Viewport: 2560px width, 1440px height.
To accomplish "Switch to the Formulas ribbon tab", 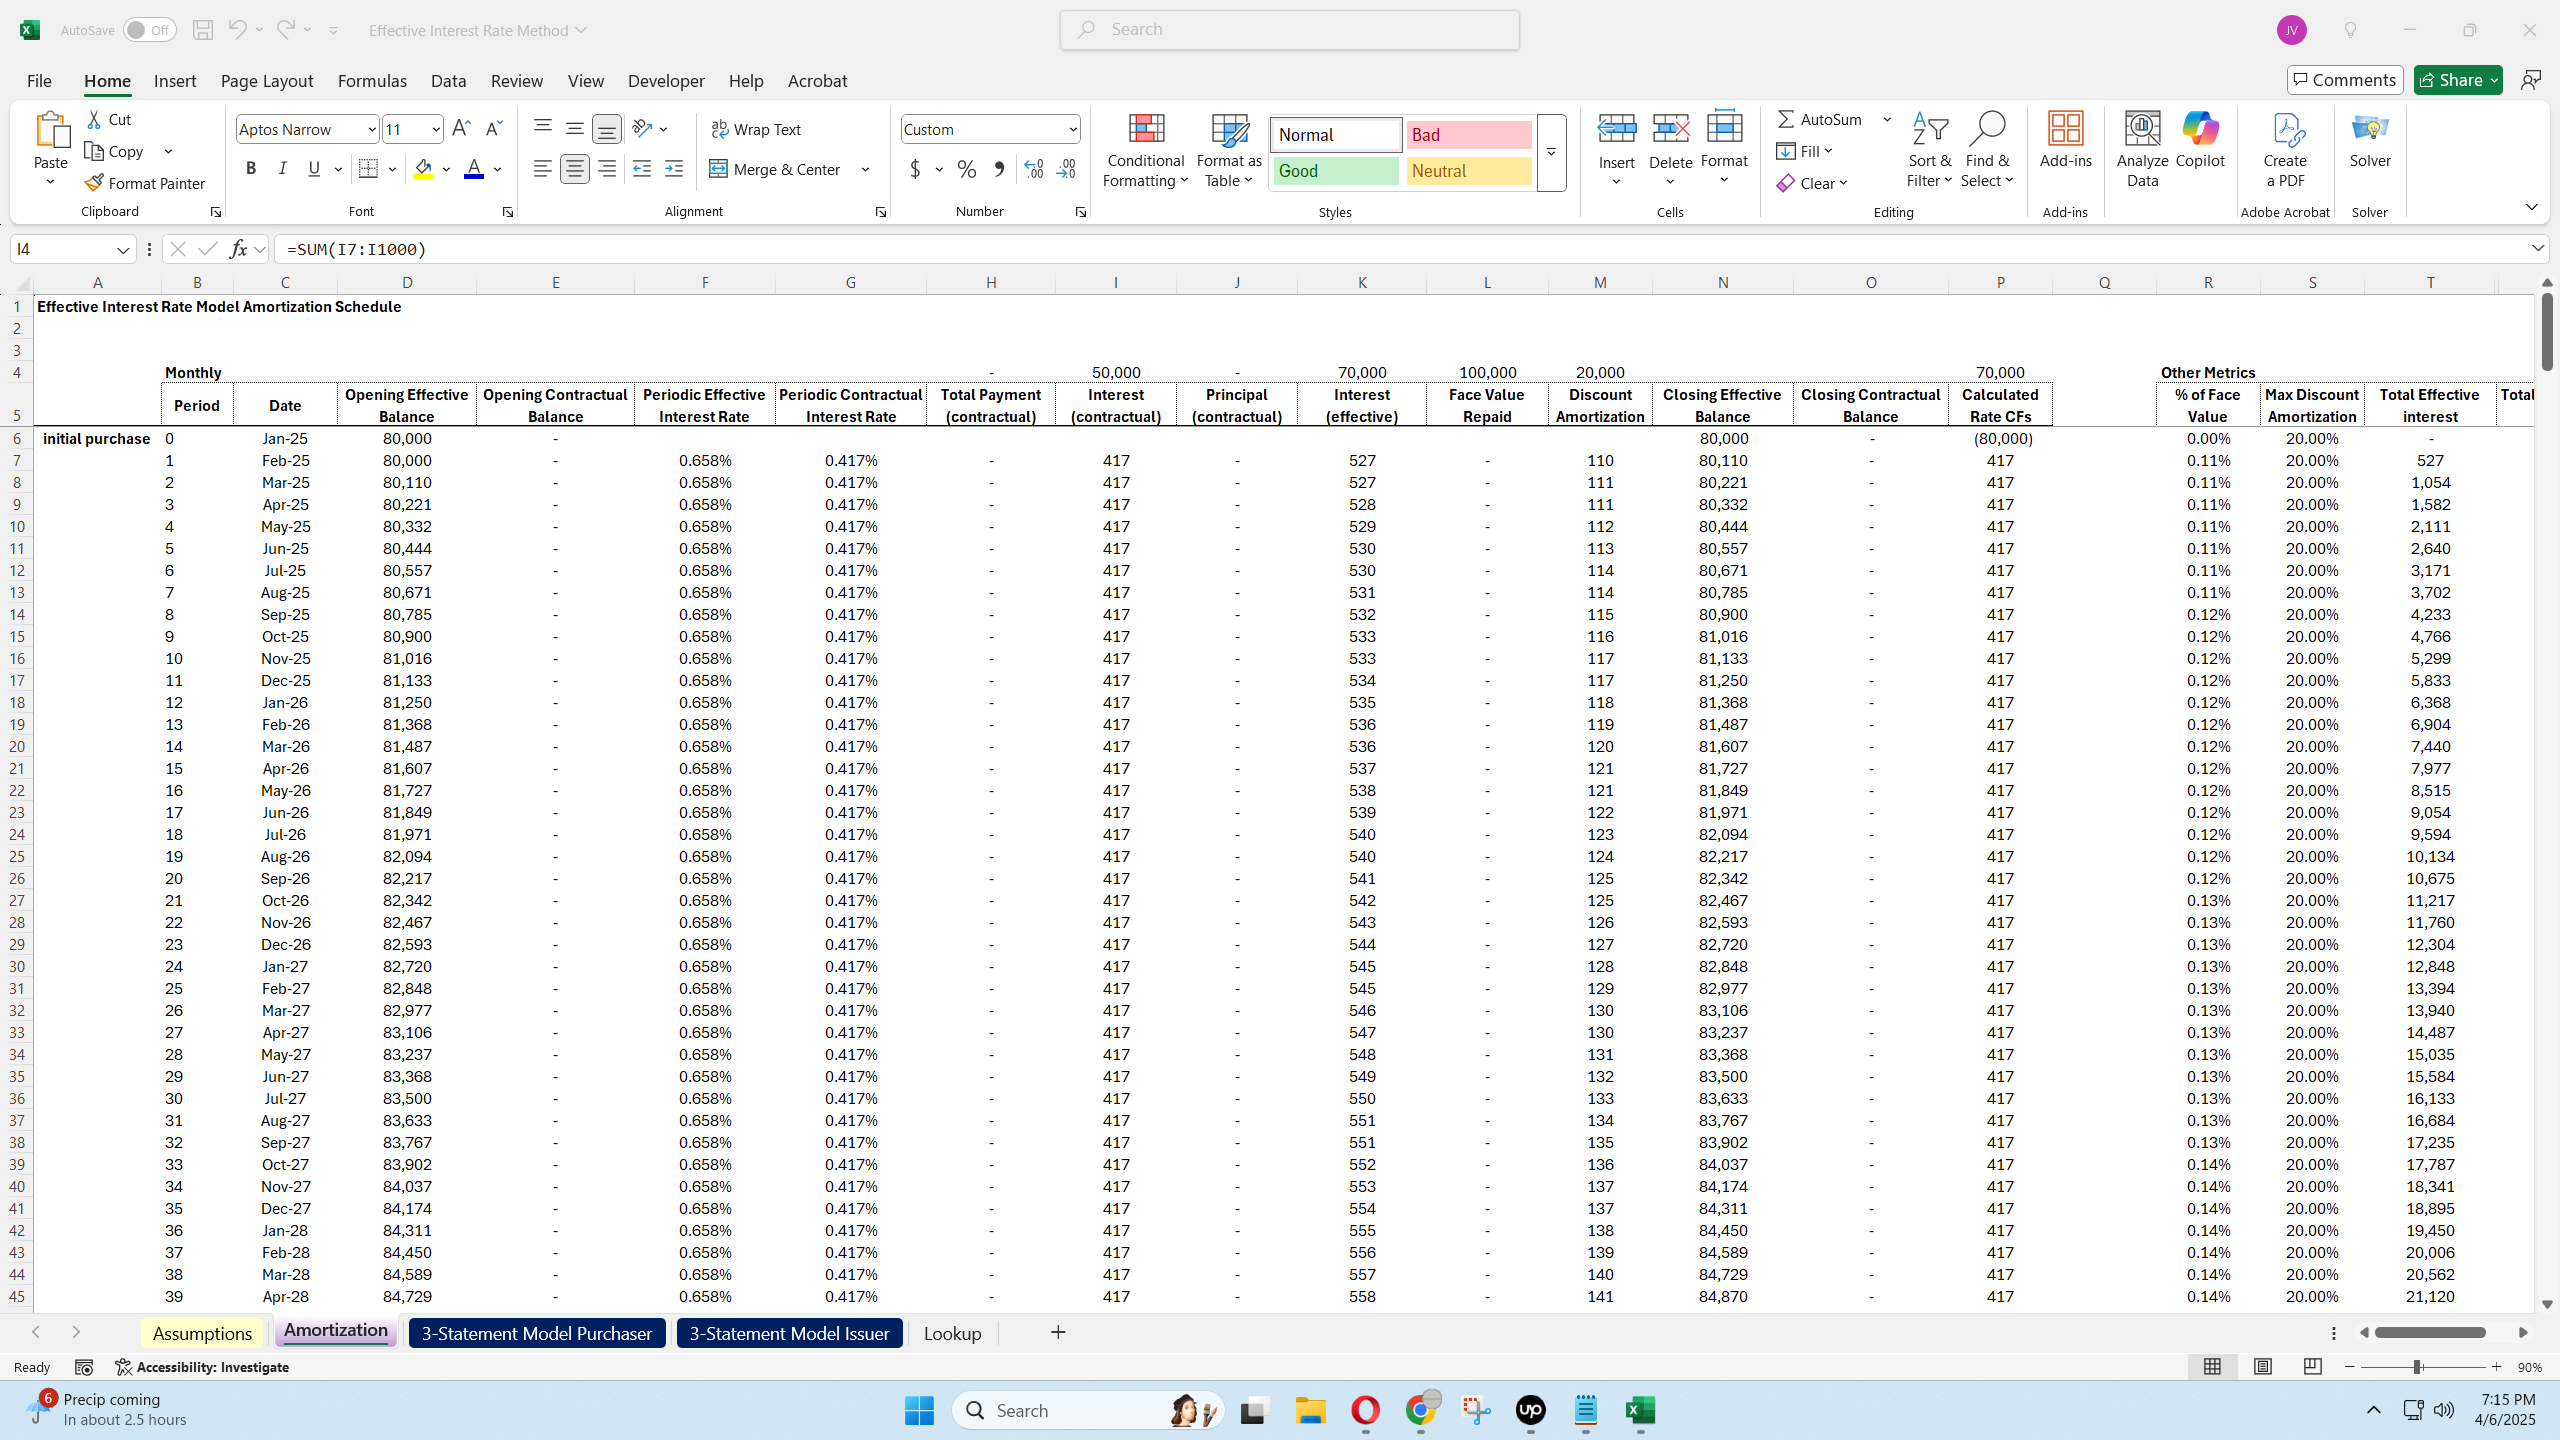I will [372, 80].
